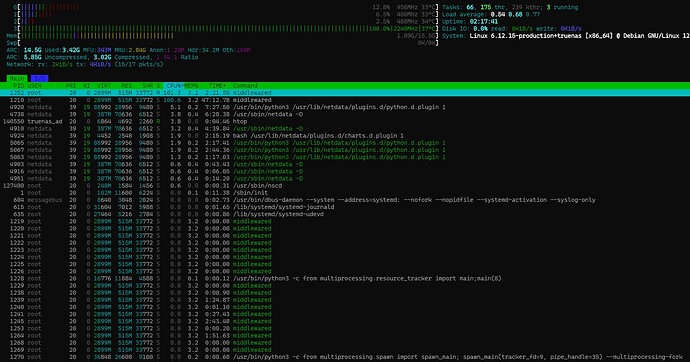Select the systemd-journald process row
Viewport: 690px width, 362px height.
pyautogui.click(x=345, y=207)
